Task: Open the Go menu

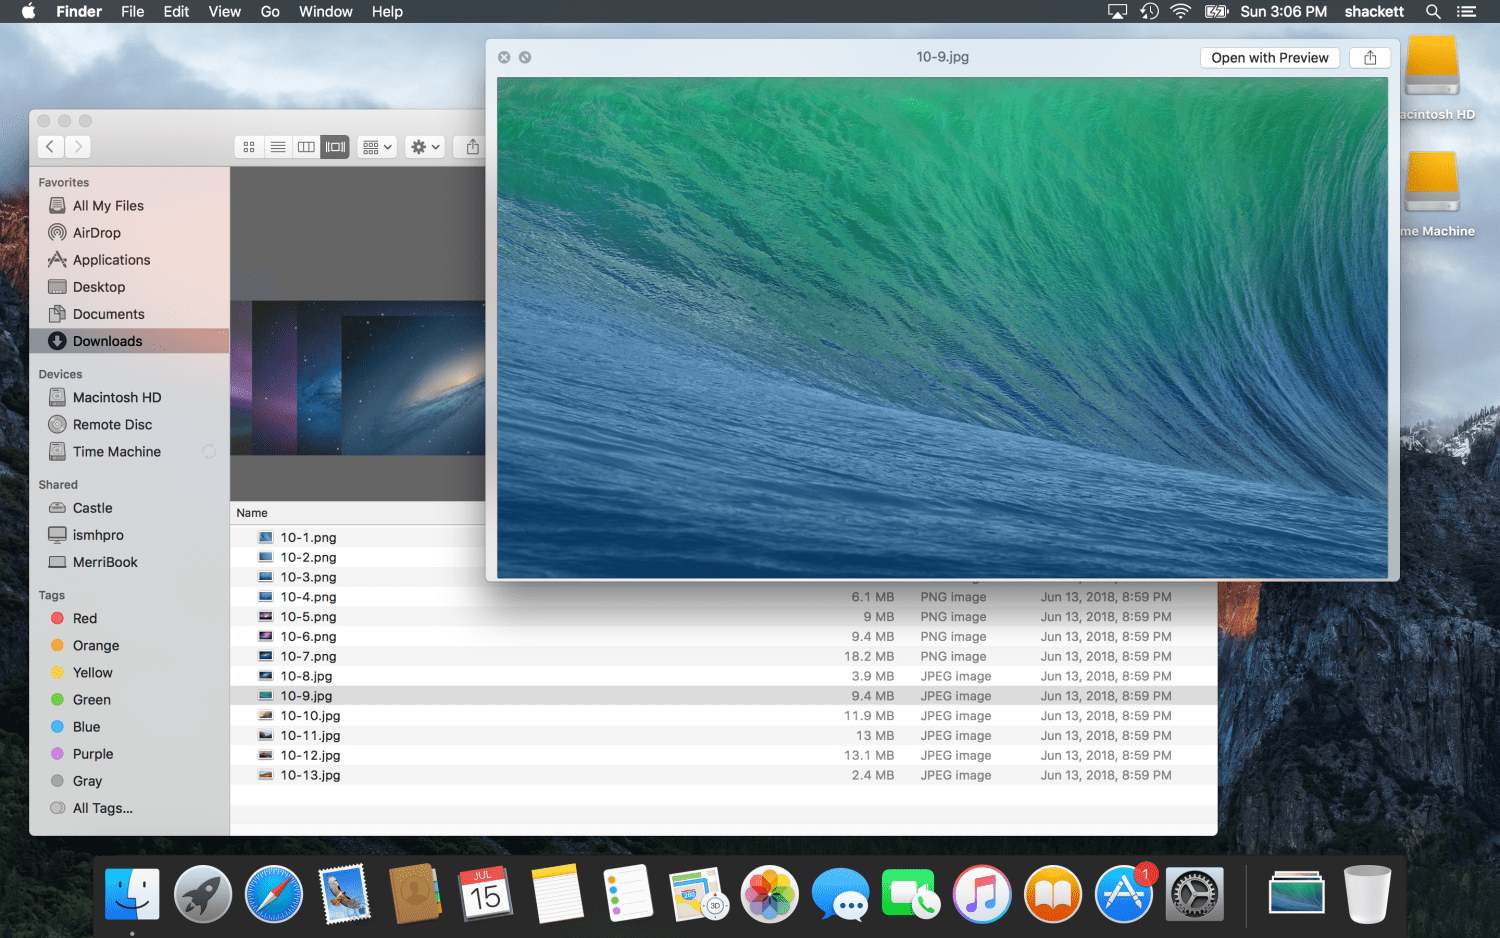Action: tap(270, 12)
